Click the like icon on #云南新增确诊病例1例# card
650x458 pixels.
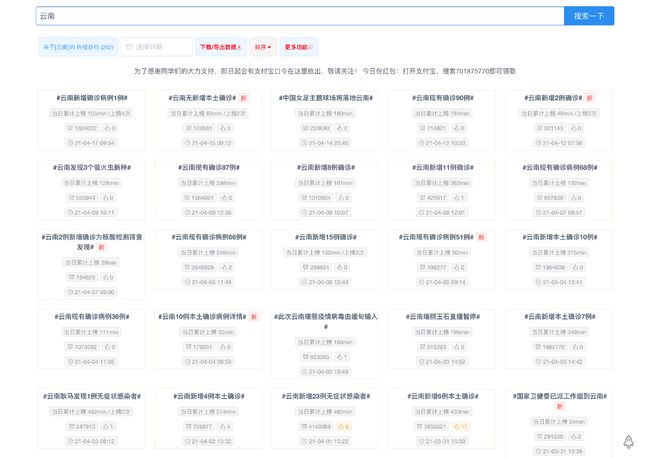107,128
